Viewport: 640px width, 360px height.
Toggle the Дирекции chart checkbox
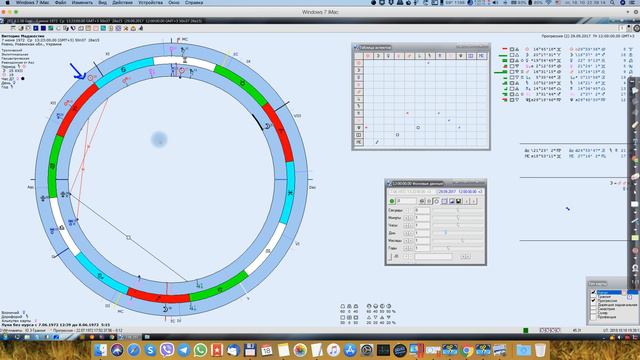(x=593, y=305)
